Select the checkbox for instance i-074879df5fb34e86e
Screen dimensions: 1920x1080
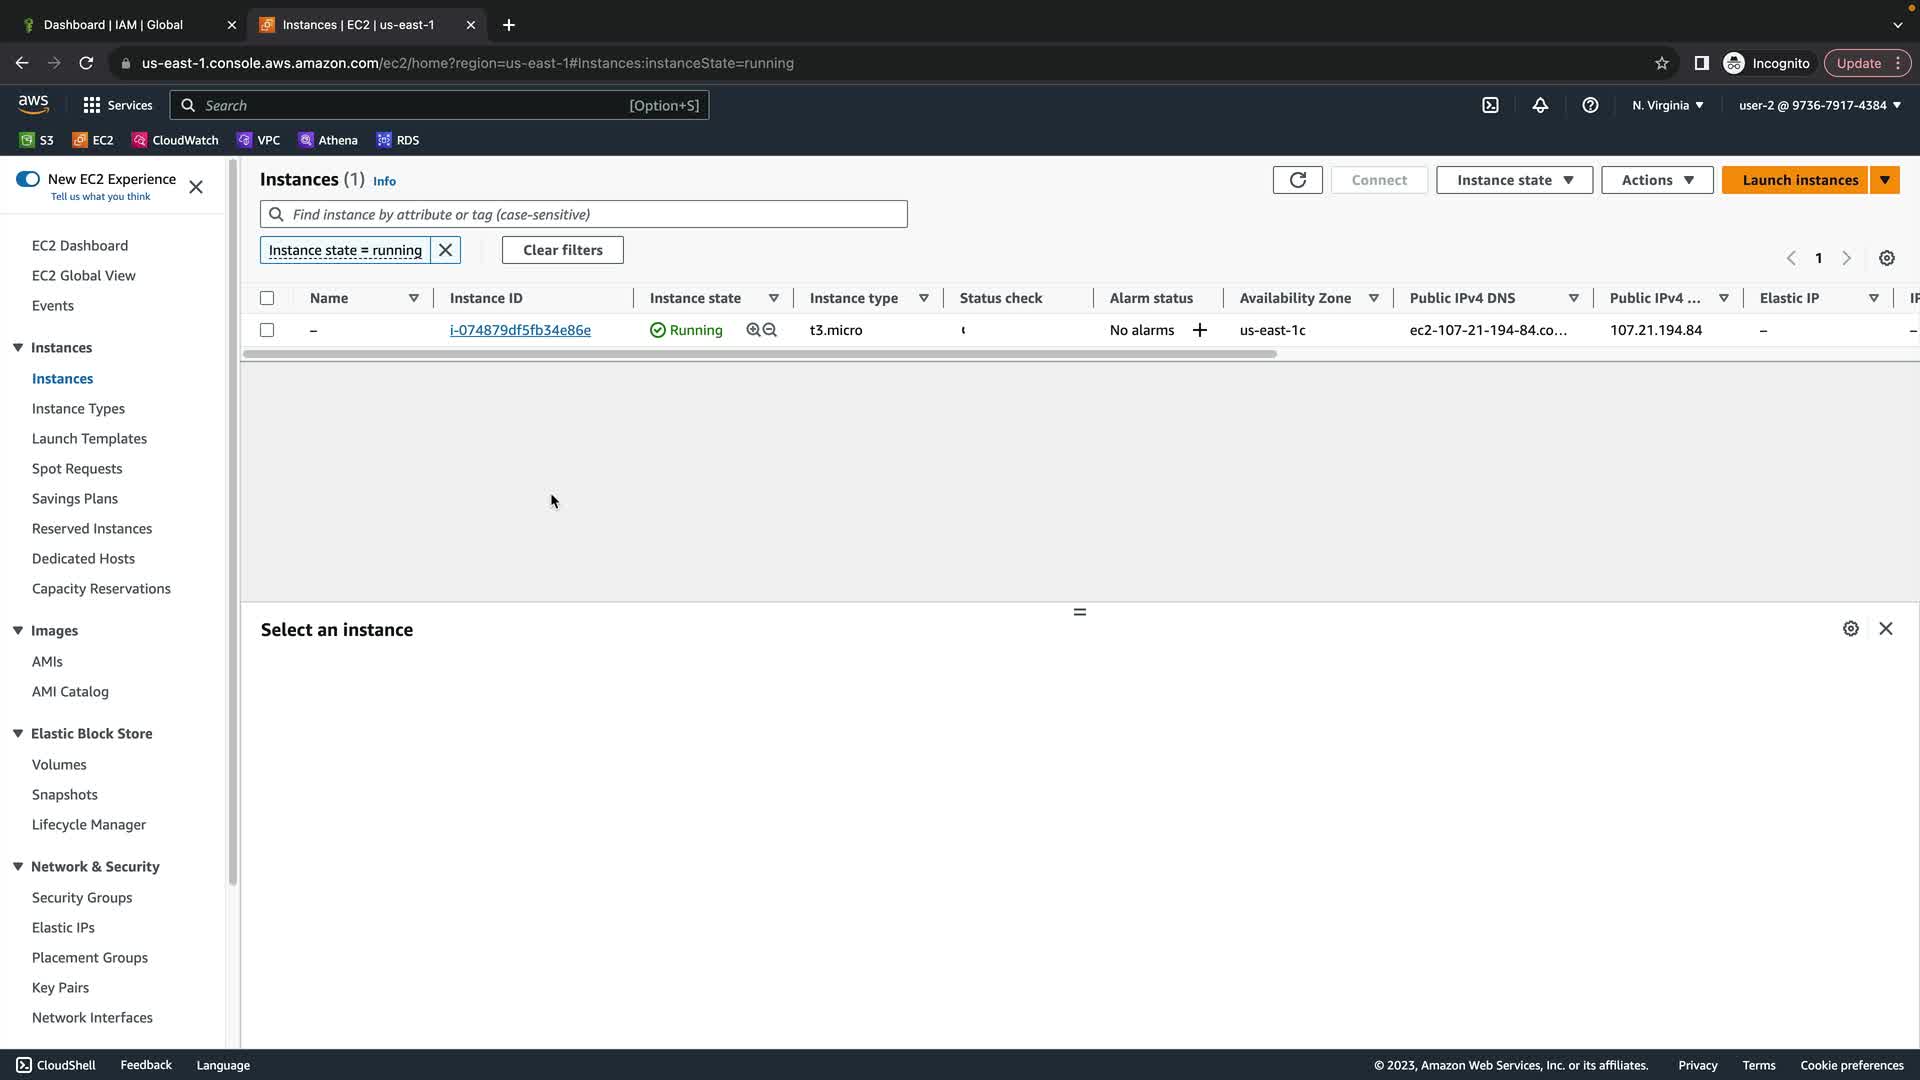[267, 330]
